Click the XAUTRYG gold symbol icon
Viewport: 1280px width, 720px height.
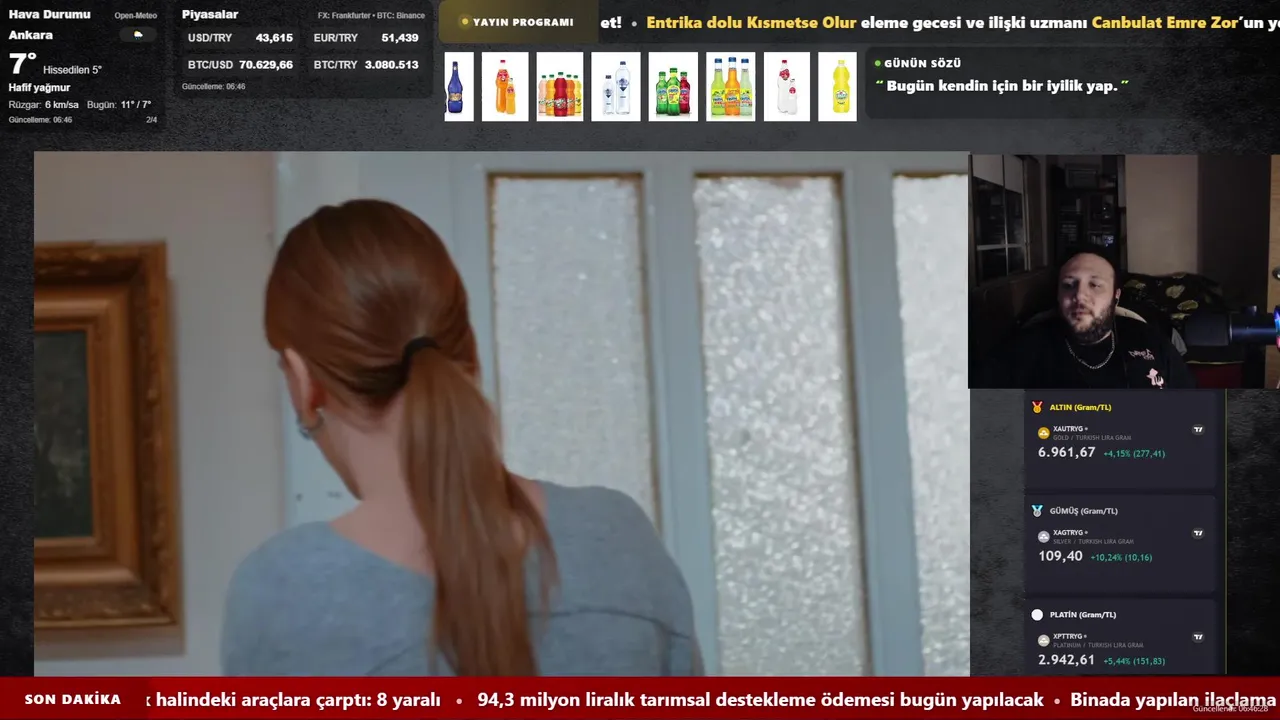pos(1044,433)
